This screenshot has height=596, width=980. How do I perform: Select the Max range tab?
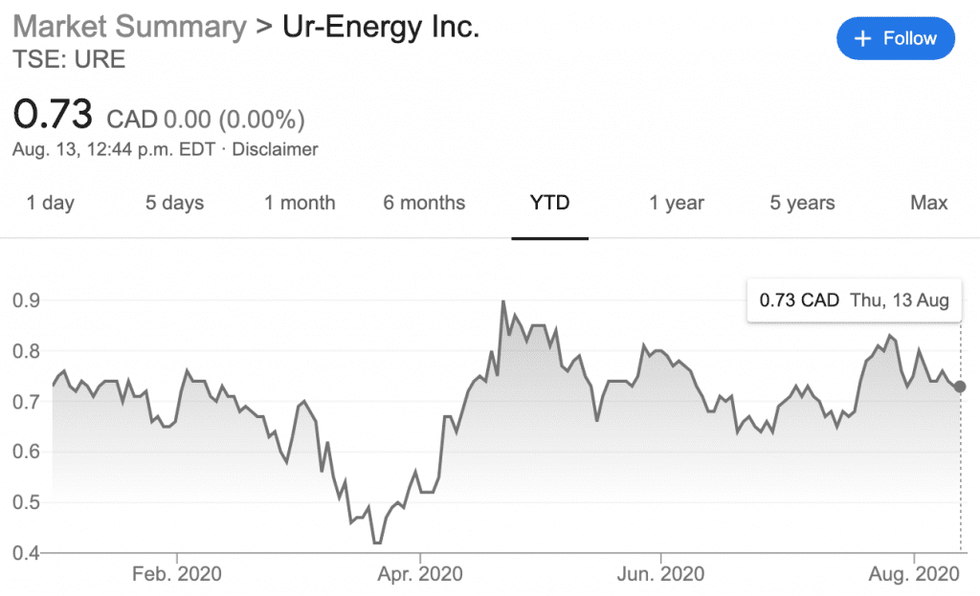928,203
